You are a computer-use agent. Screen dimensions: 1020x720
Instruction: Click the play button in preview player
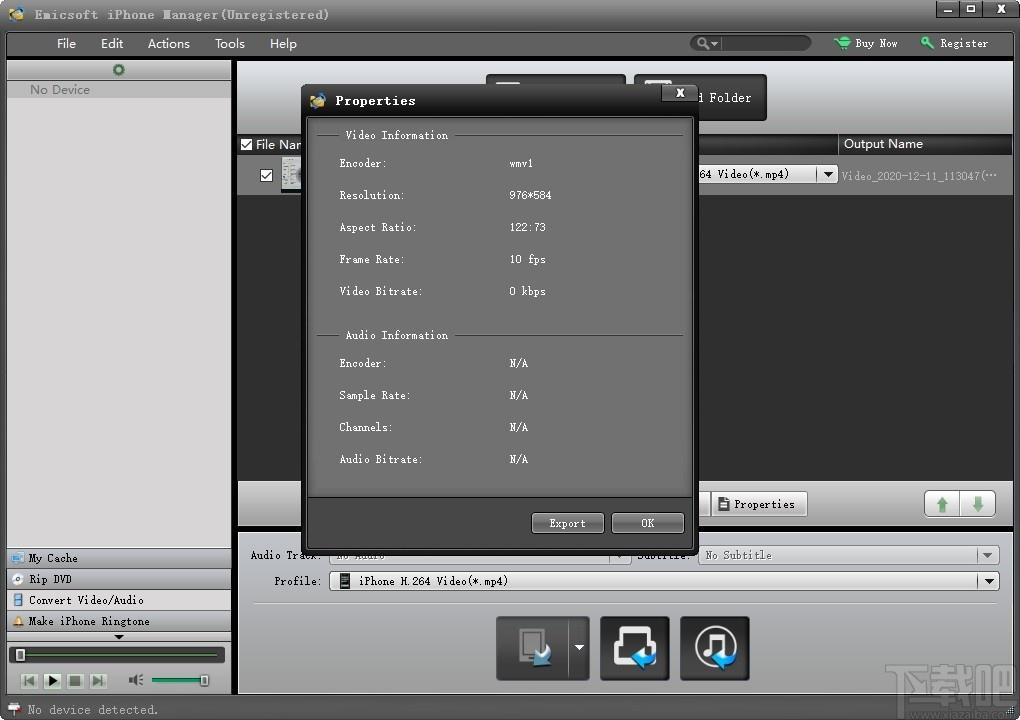click(x=53, y=681)
